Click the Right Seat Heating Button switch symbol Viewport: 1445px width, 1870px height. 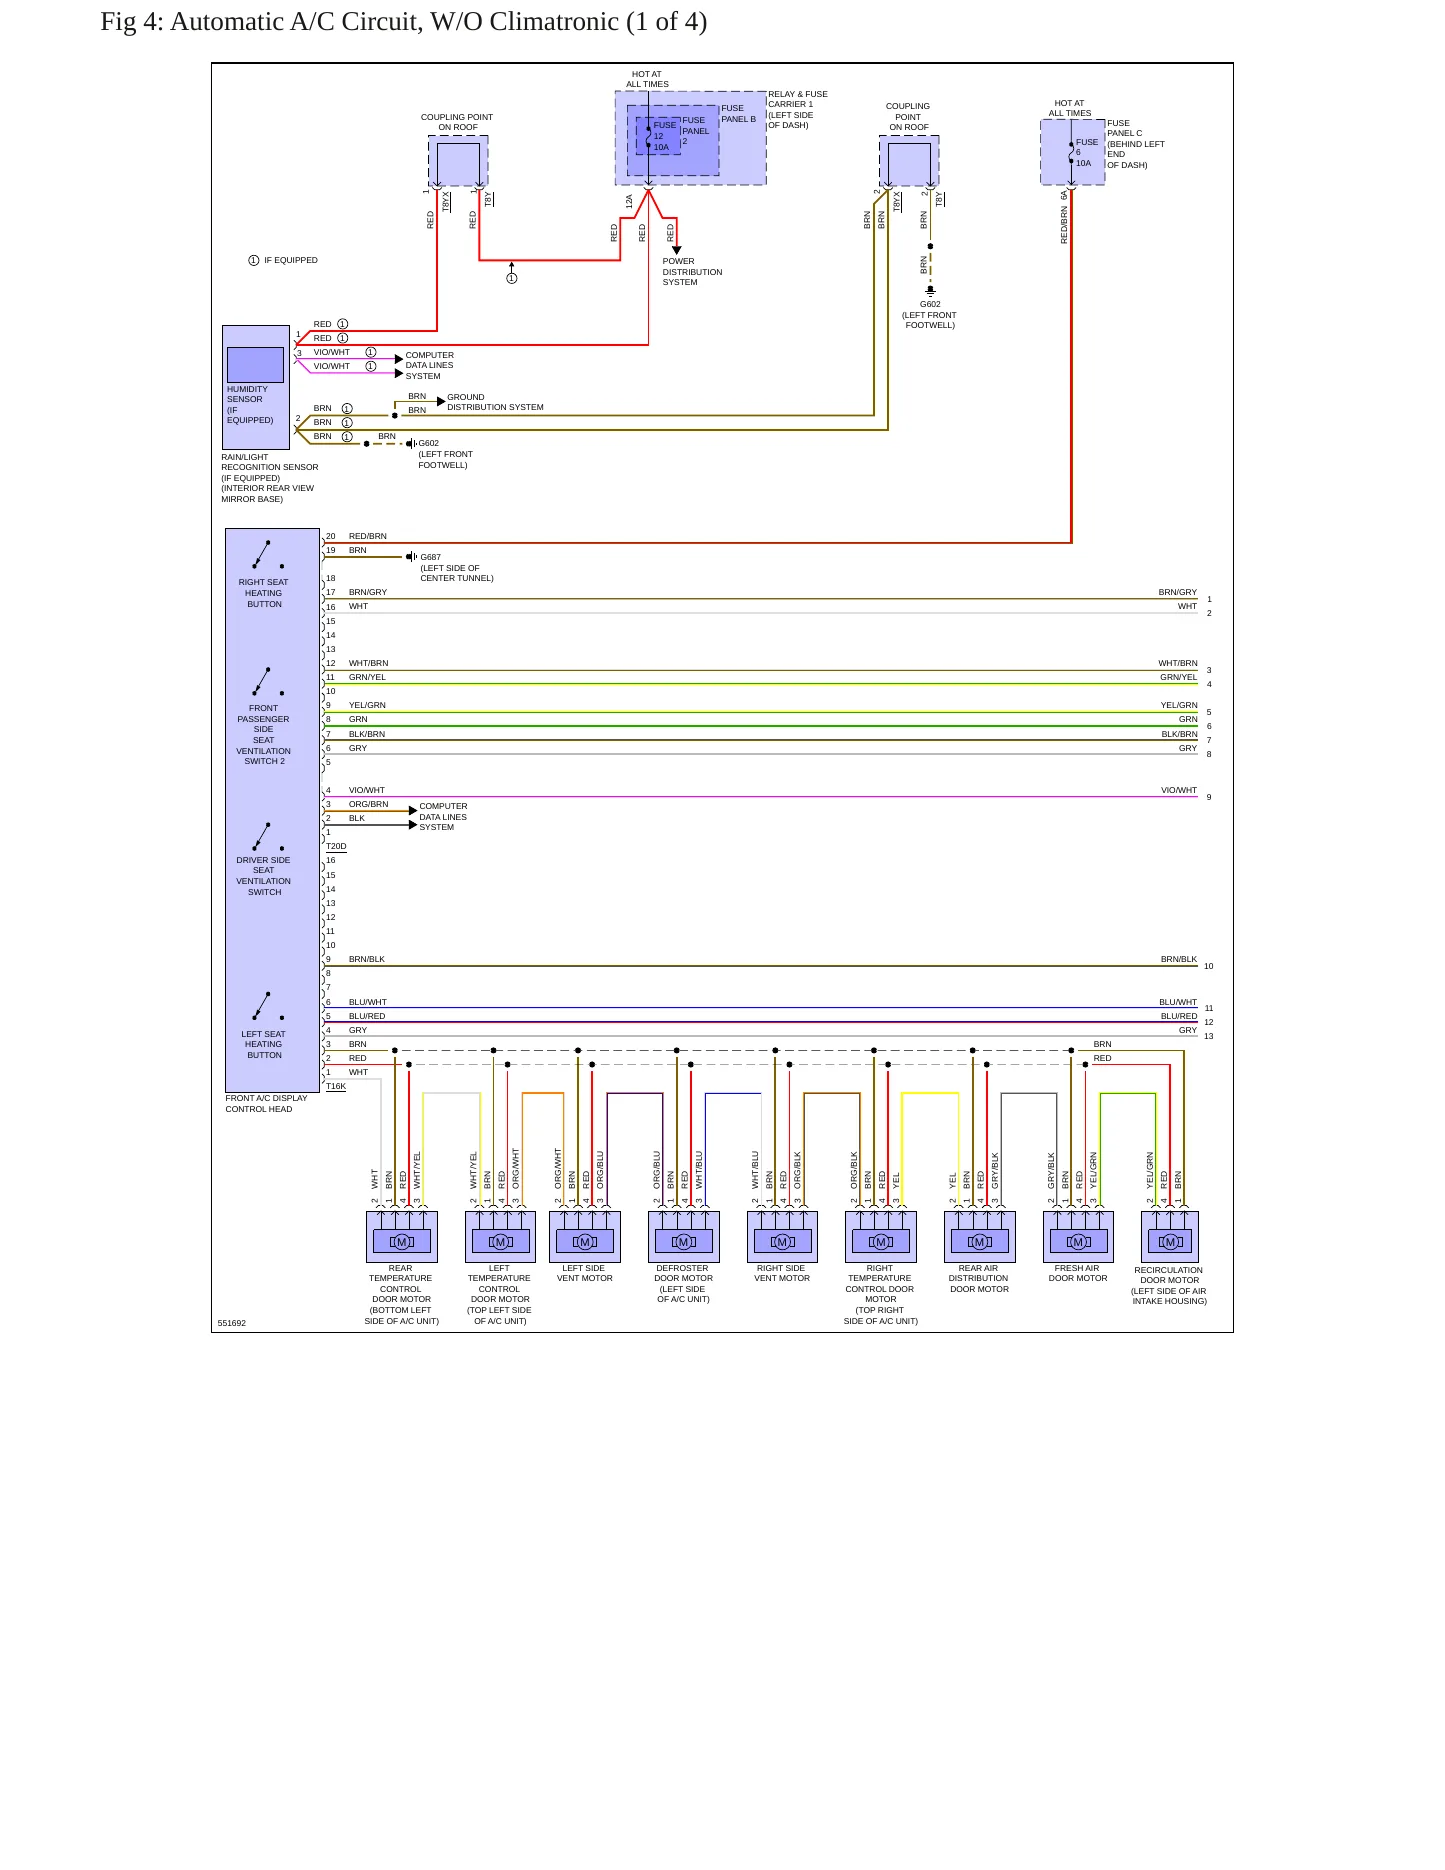(x=266, y=555)
